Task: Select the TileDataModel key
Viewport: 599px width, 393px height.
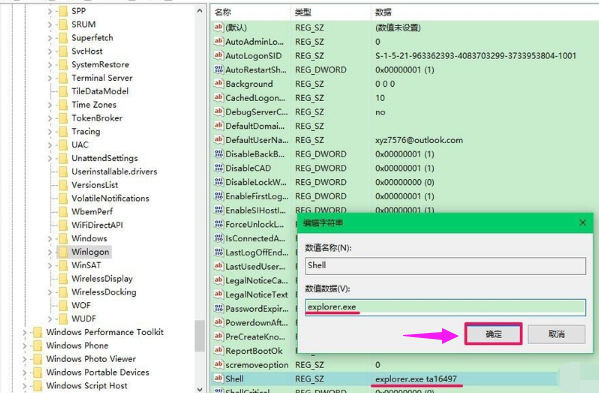Action: (x=100, y=91)
